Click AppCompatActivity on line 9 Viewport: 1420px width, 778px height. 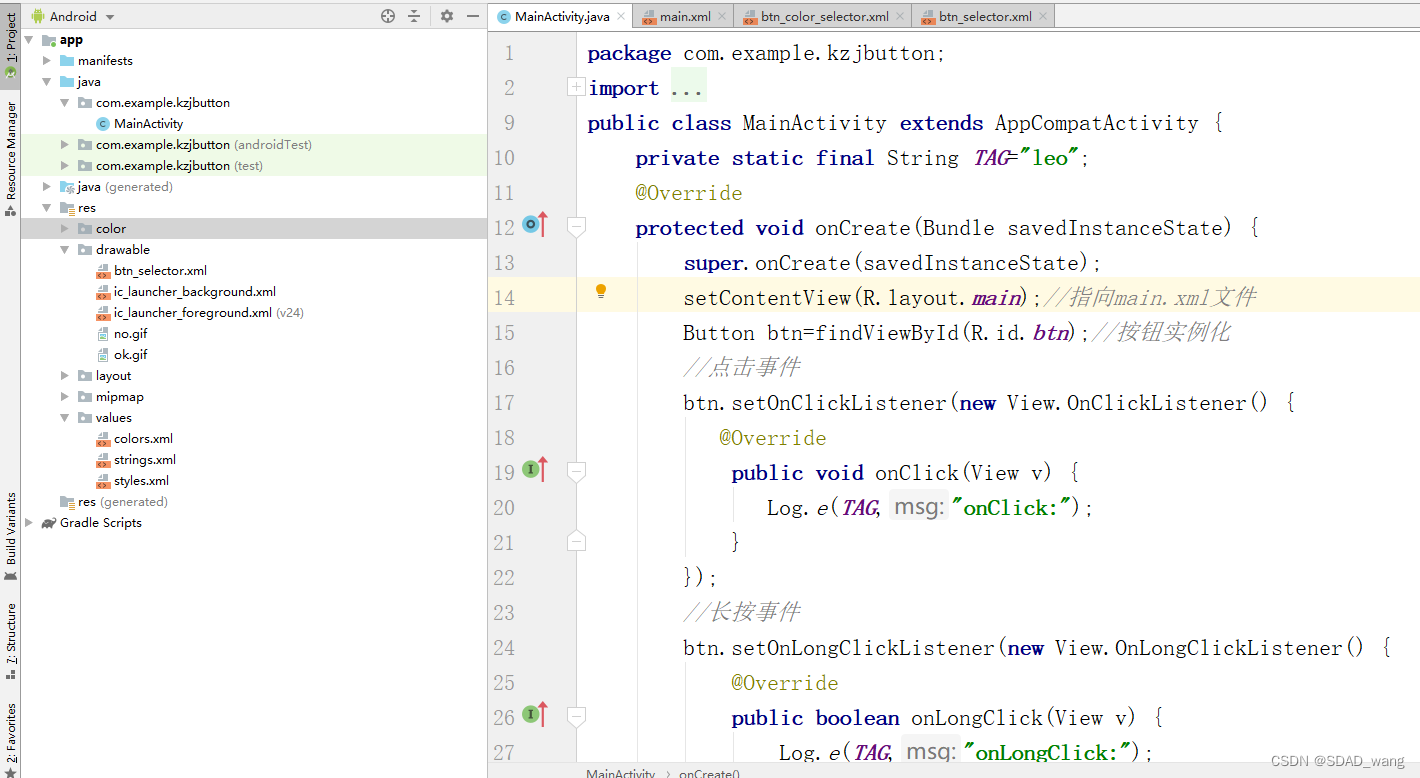[1096, 123]
